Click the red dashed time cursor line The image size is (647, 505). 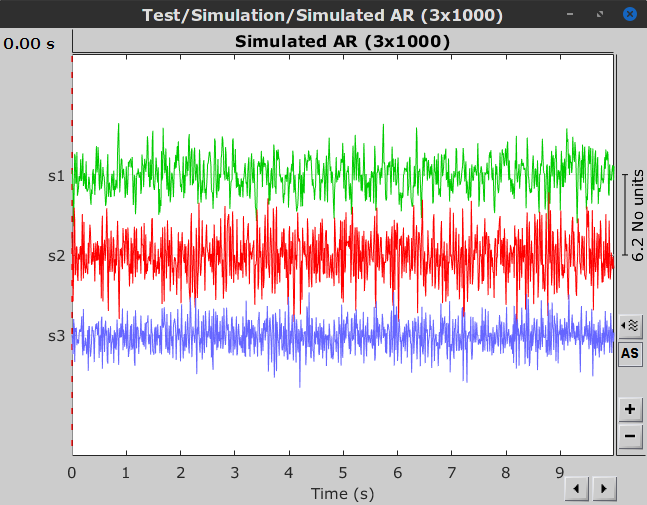[x=72, y=400]
